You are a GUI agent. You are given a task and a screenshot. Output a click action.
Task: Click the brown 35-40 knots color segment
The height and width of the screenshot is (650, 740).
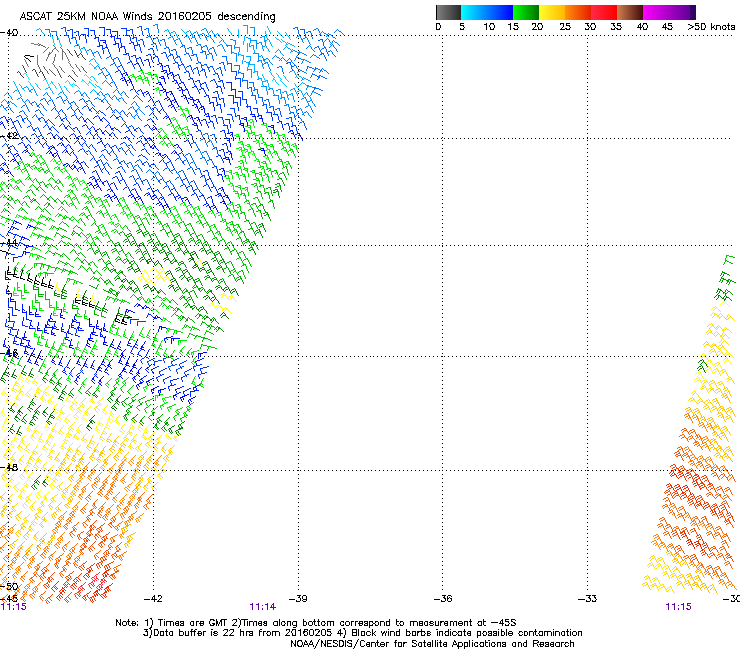[x=630, y=12]
